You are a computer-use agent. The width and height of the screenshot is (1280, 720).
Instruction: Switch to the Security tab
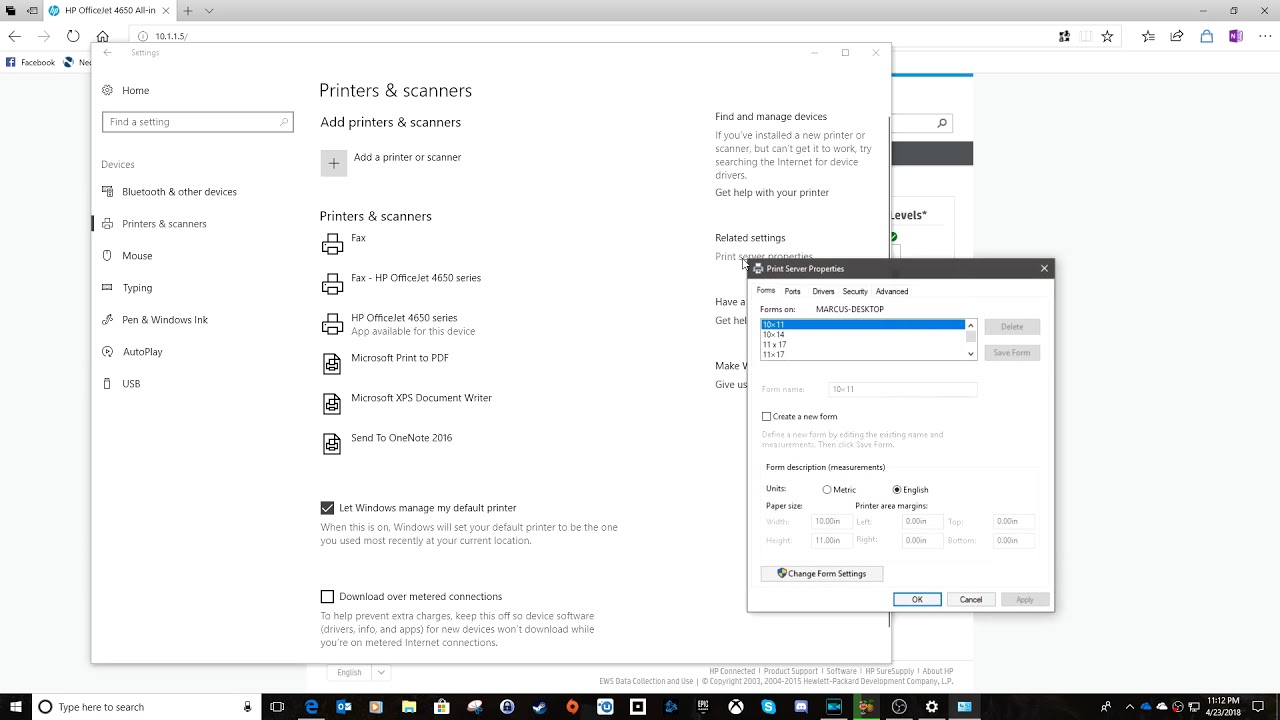click(855, 291)
